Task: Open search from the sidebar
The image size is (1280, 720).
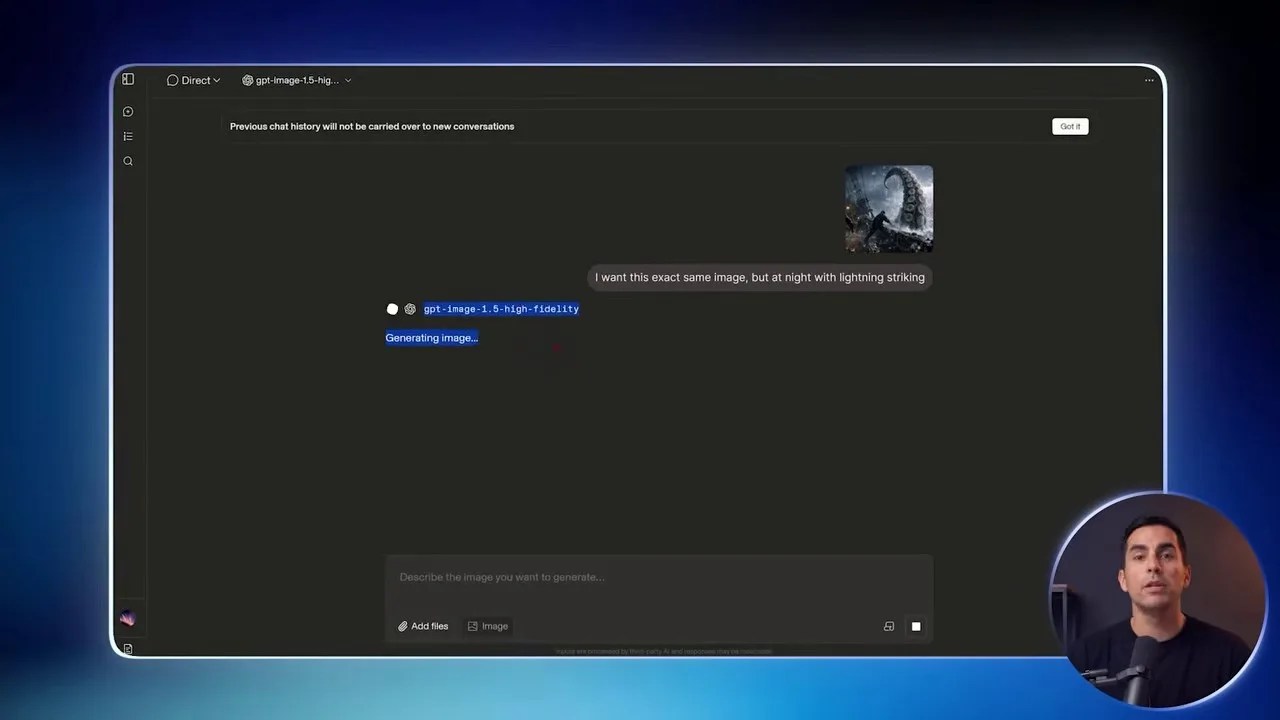Action: coord(128,161)
